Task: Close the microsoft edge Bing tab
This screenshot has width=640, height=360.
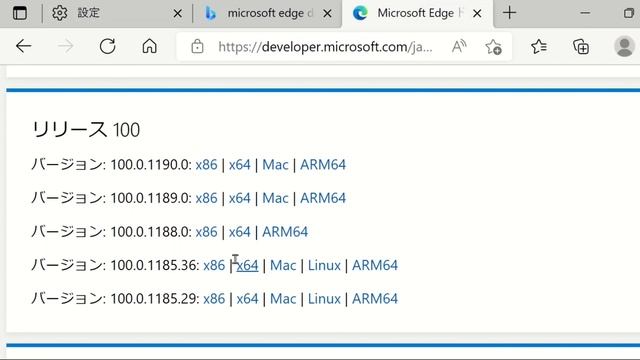Action: (x=327, y=13)
